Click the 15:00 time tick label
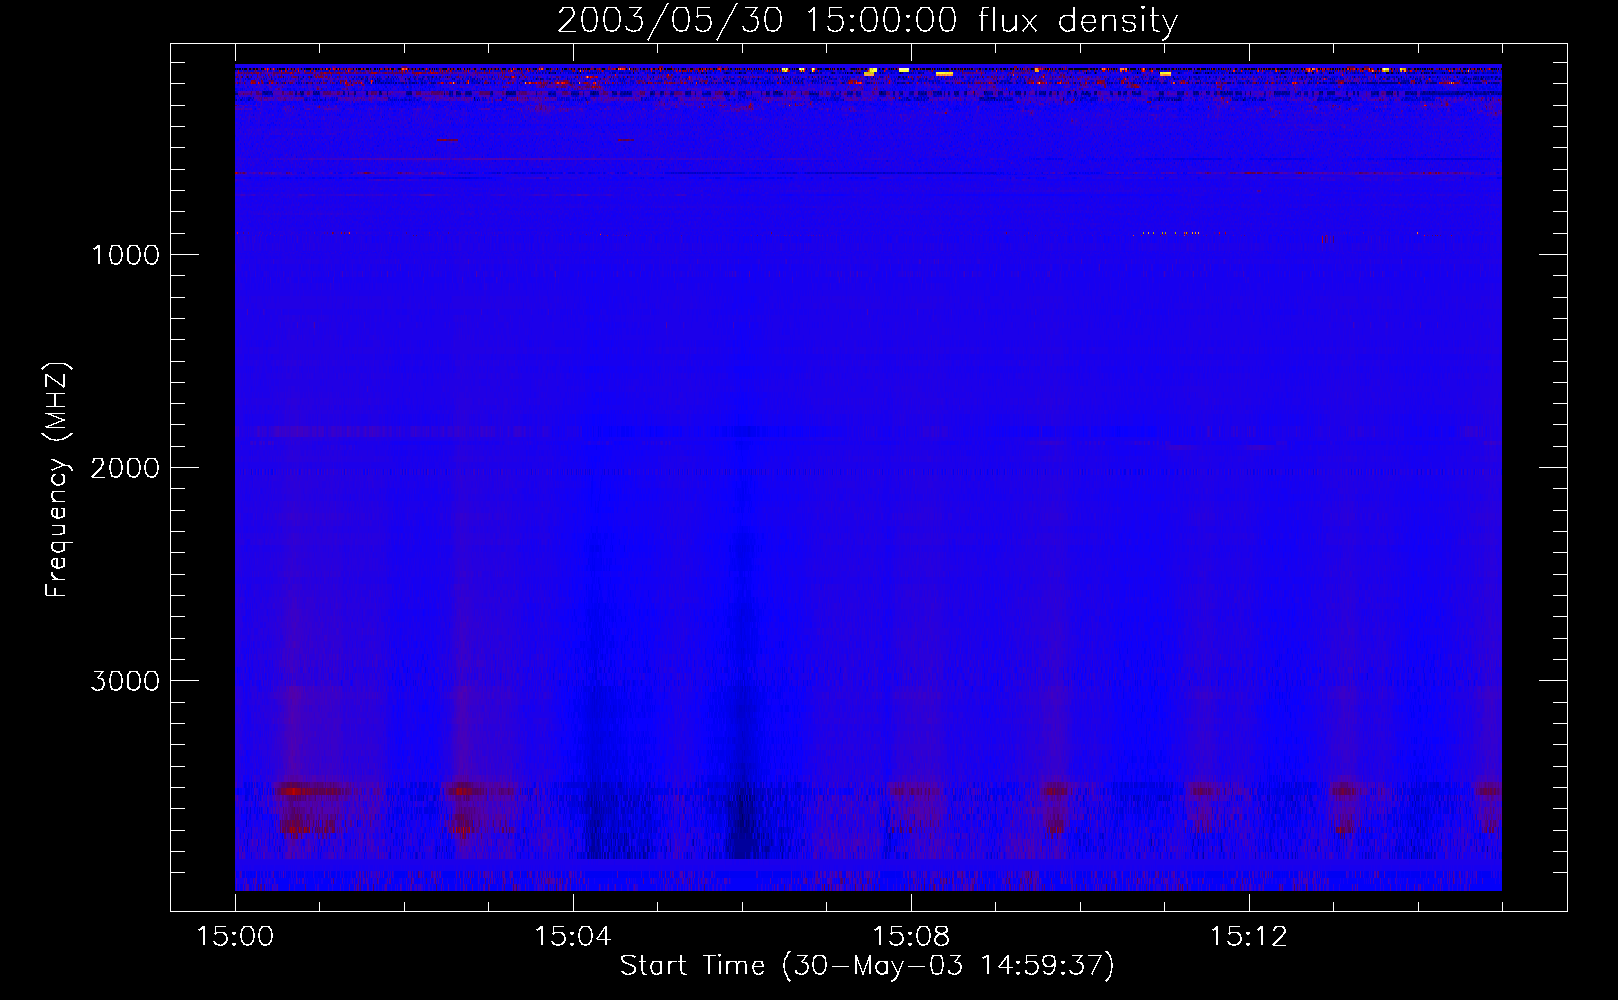The width and height of the screenshot is (1618, 1000). point(235,937)
